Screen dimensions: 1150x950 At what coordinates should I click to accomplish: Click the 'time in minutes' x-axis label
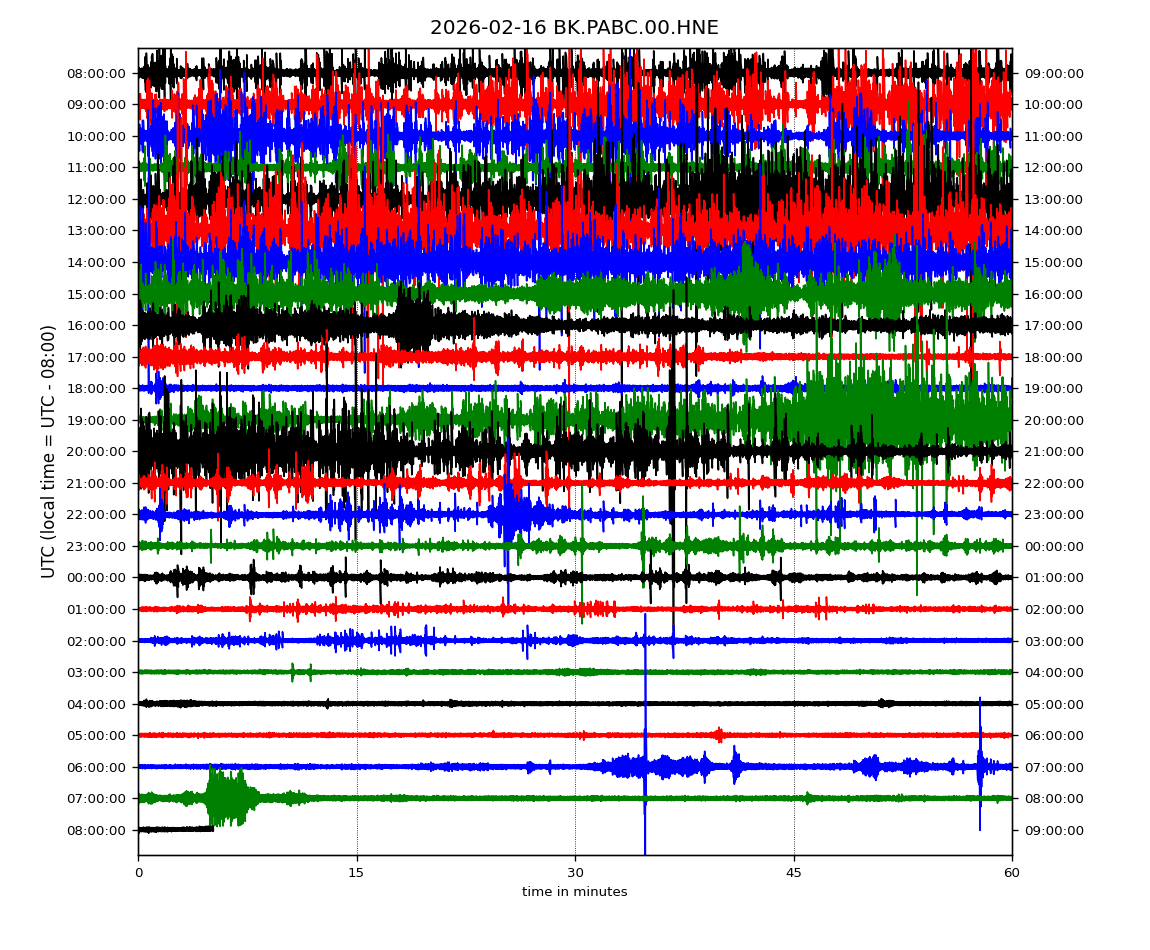[x=574, y=892]
